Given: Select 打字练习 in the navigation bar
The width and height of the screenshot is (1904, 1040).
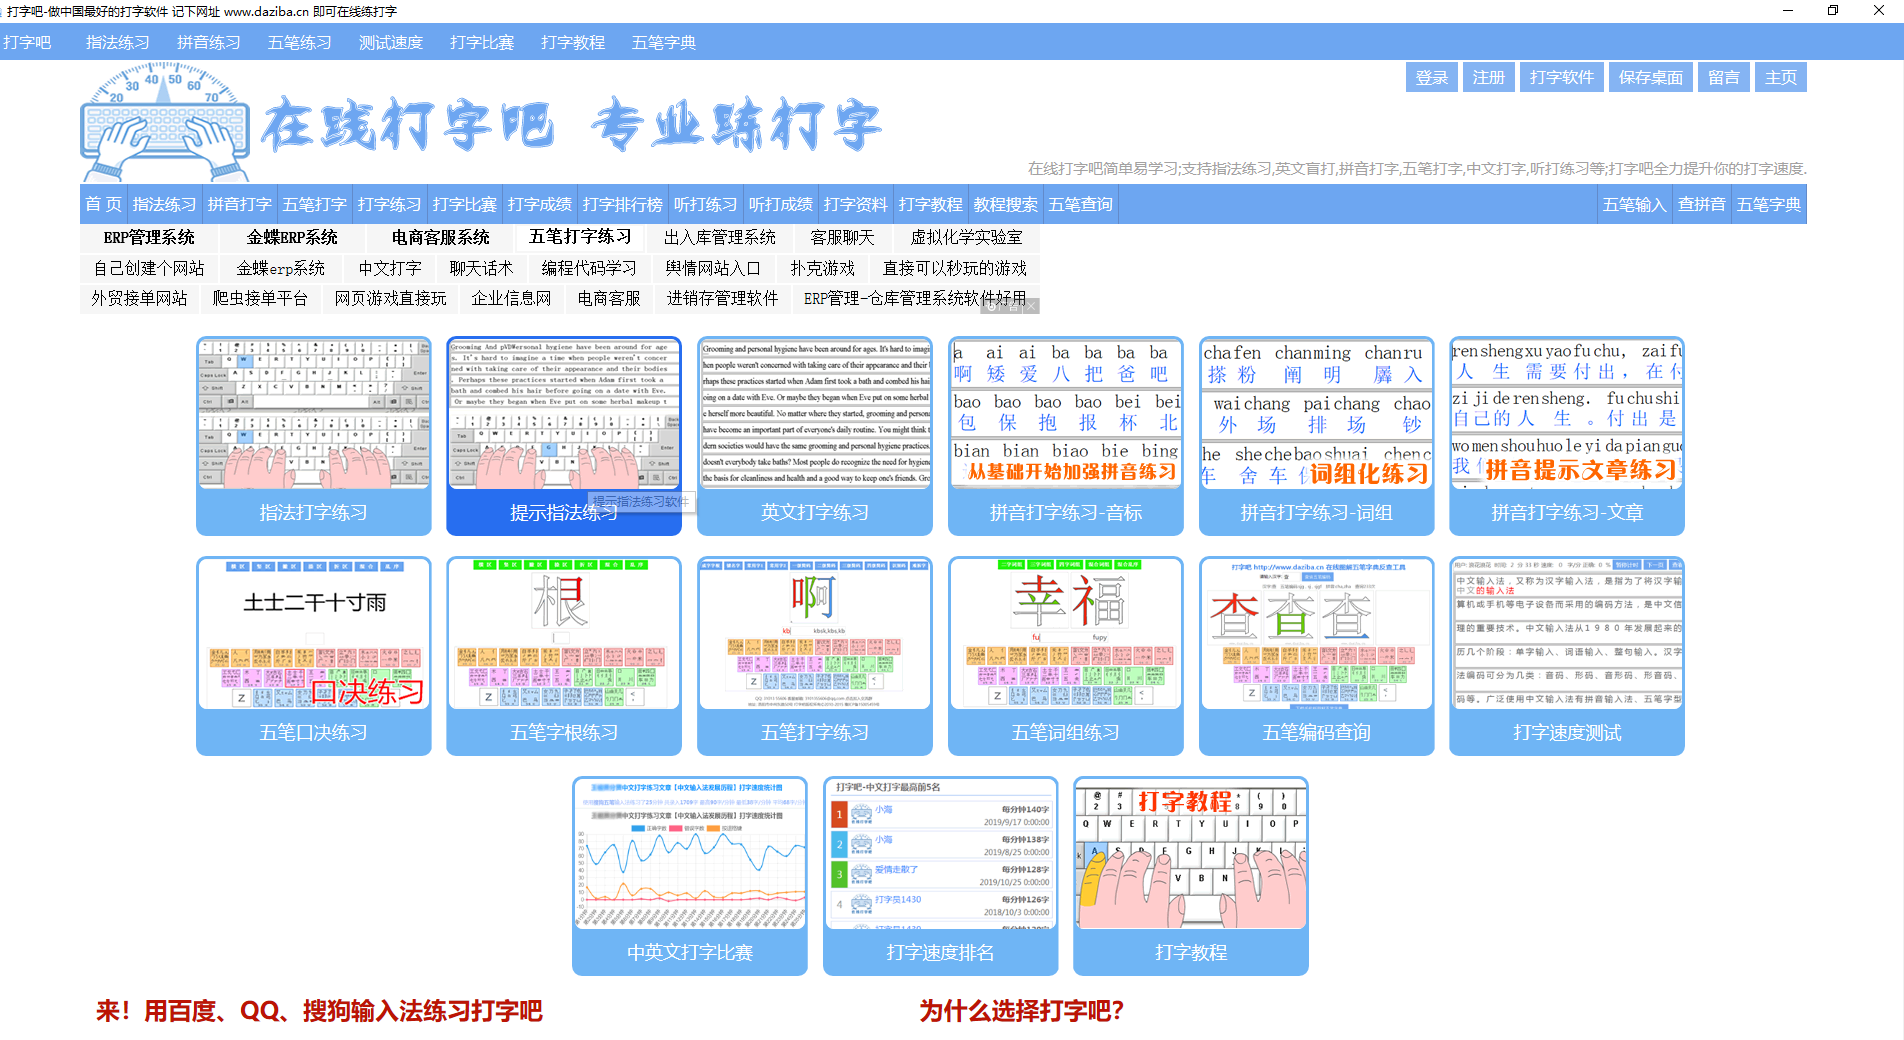Looking at the screenshot, I should pos(389,204).
